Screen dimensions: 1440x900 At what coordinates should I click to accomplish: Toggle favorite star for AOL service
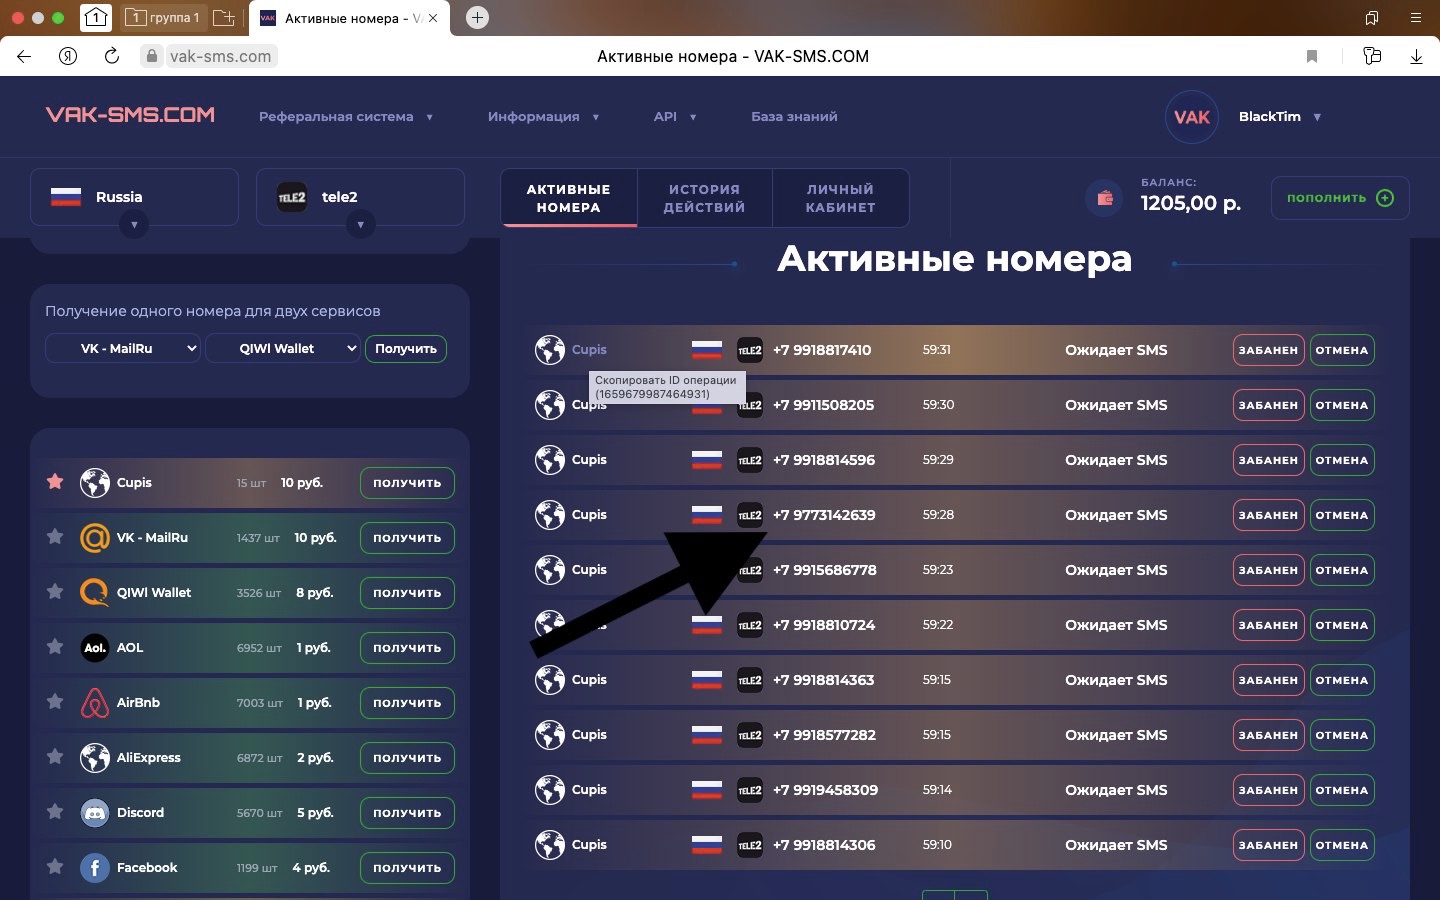tap(55, 647)
